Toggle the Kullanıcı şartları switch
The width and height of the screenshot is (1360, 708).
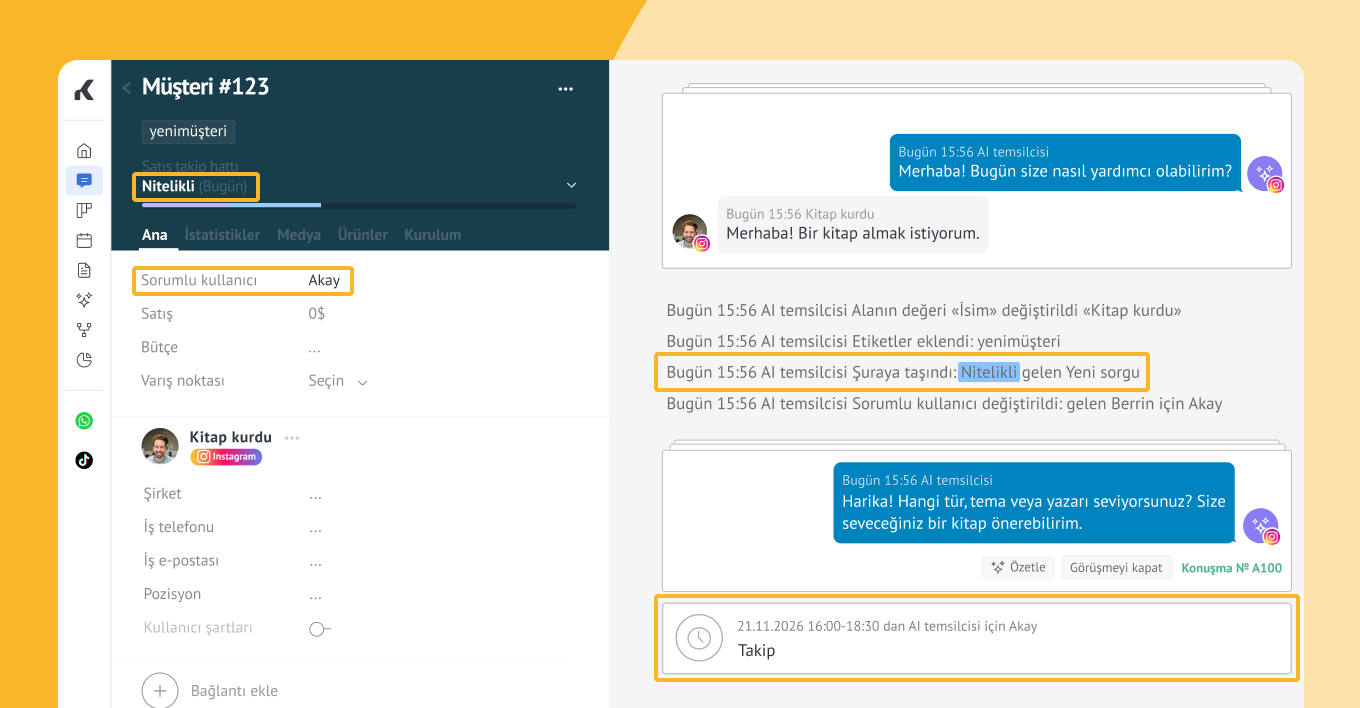[x=319, y=629]
